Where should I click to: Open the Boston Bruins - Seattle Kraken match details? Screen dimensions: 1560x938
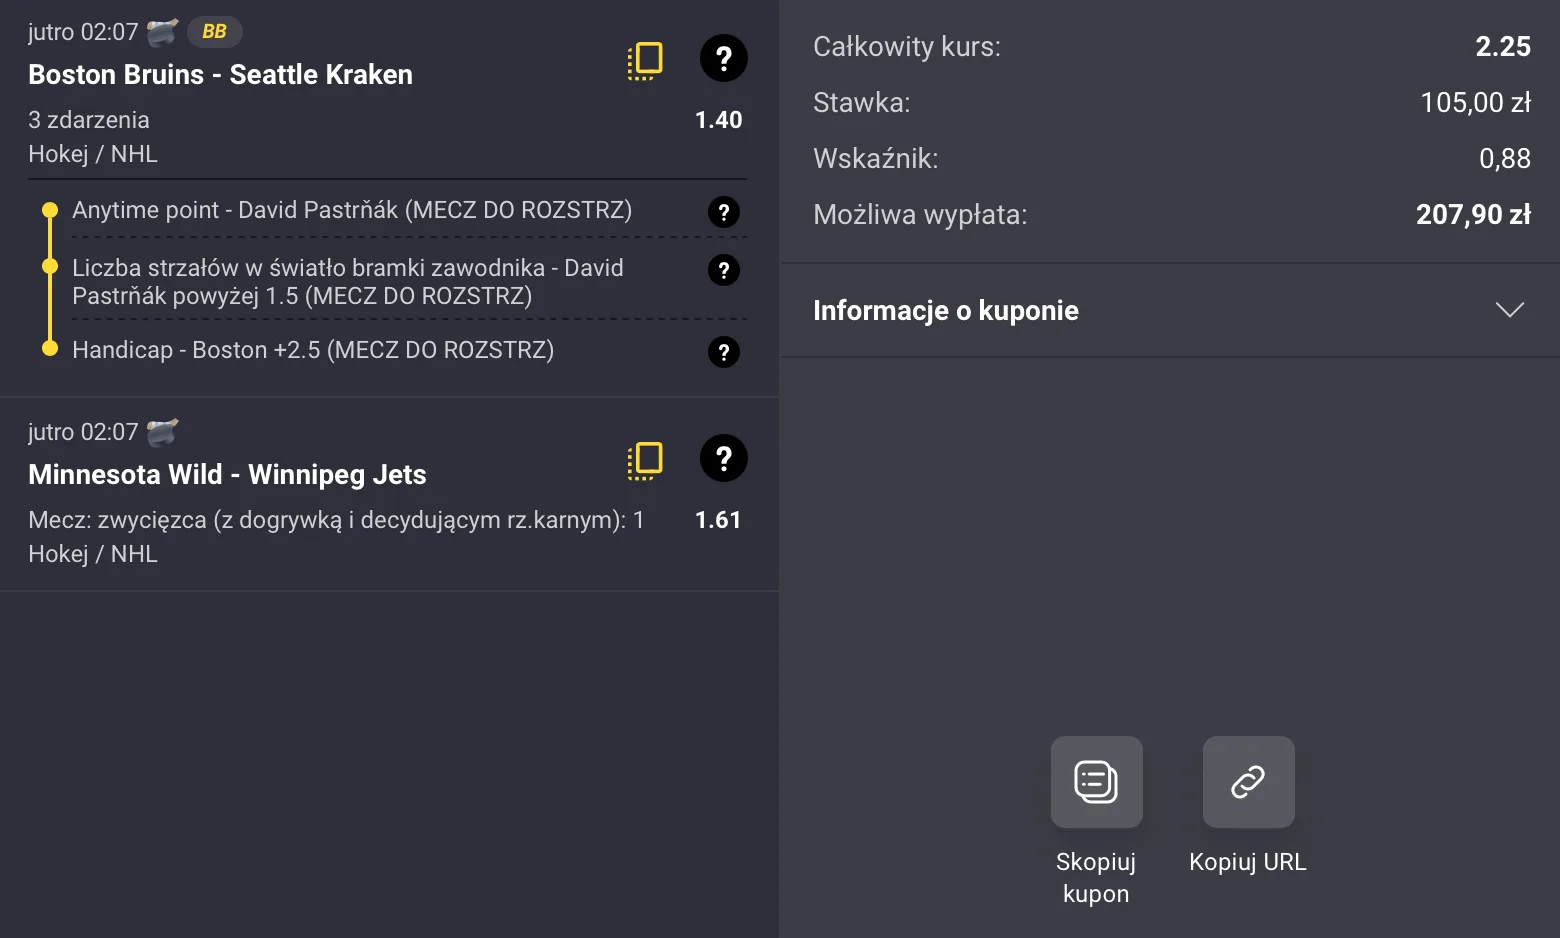pos(220,74)
